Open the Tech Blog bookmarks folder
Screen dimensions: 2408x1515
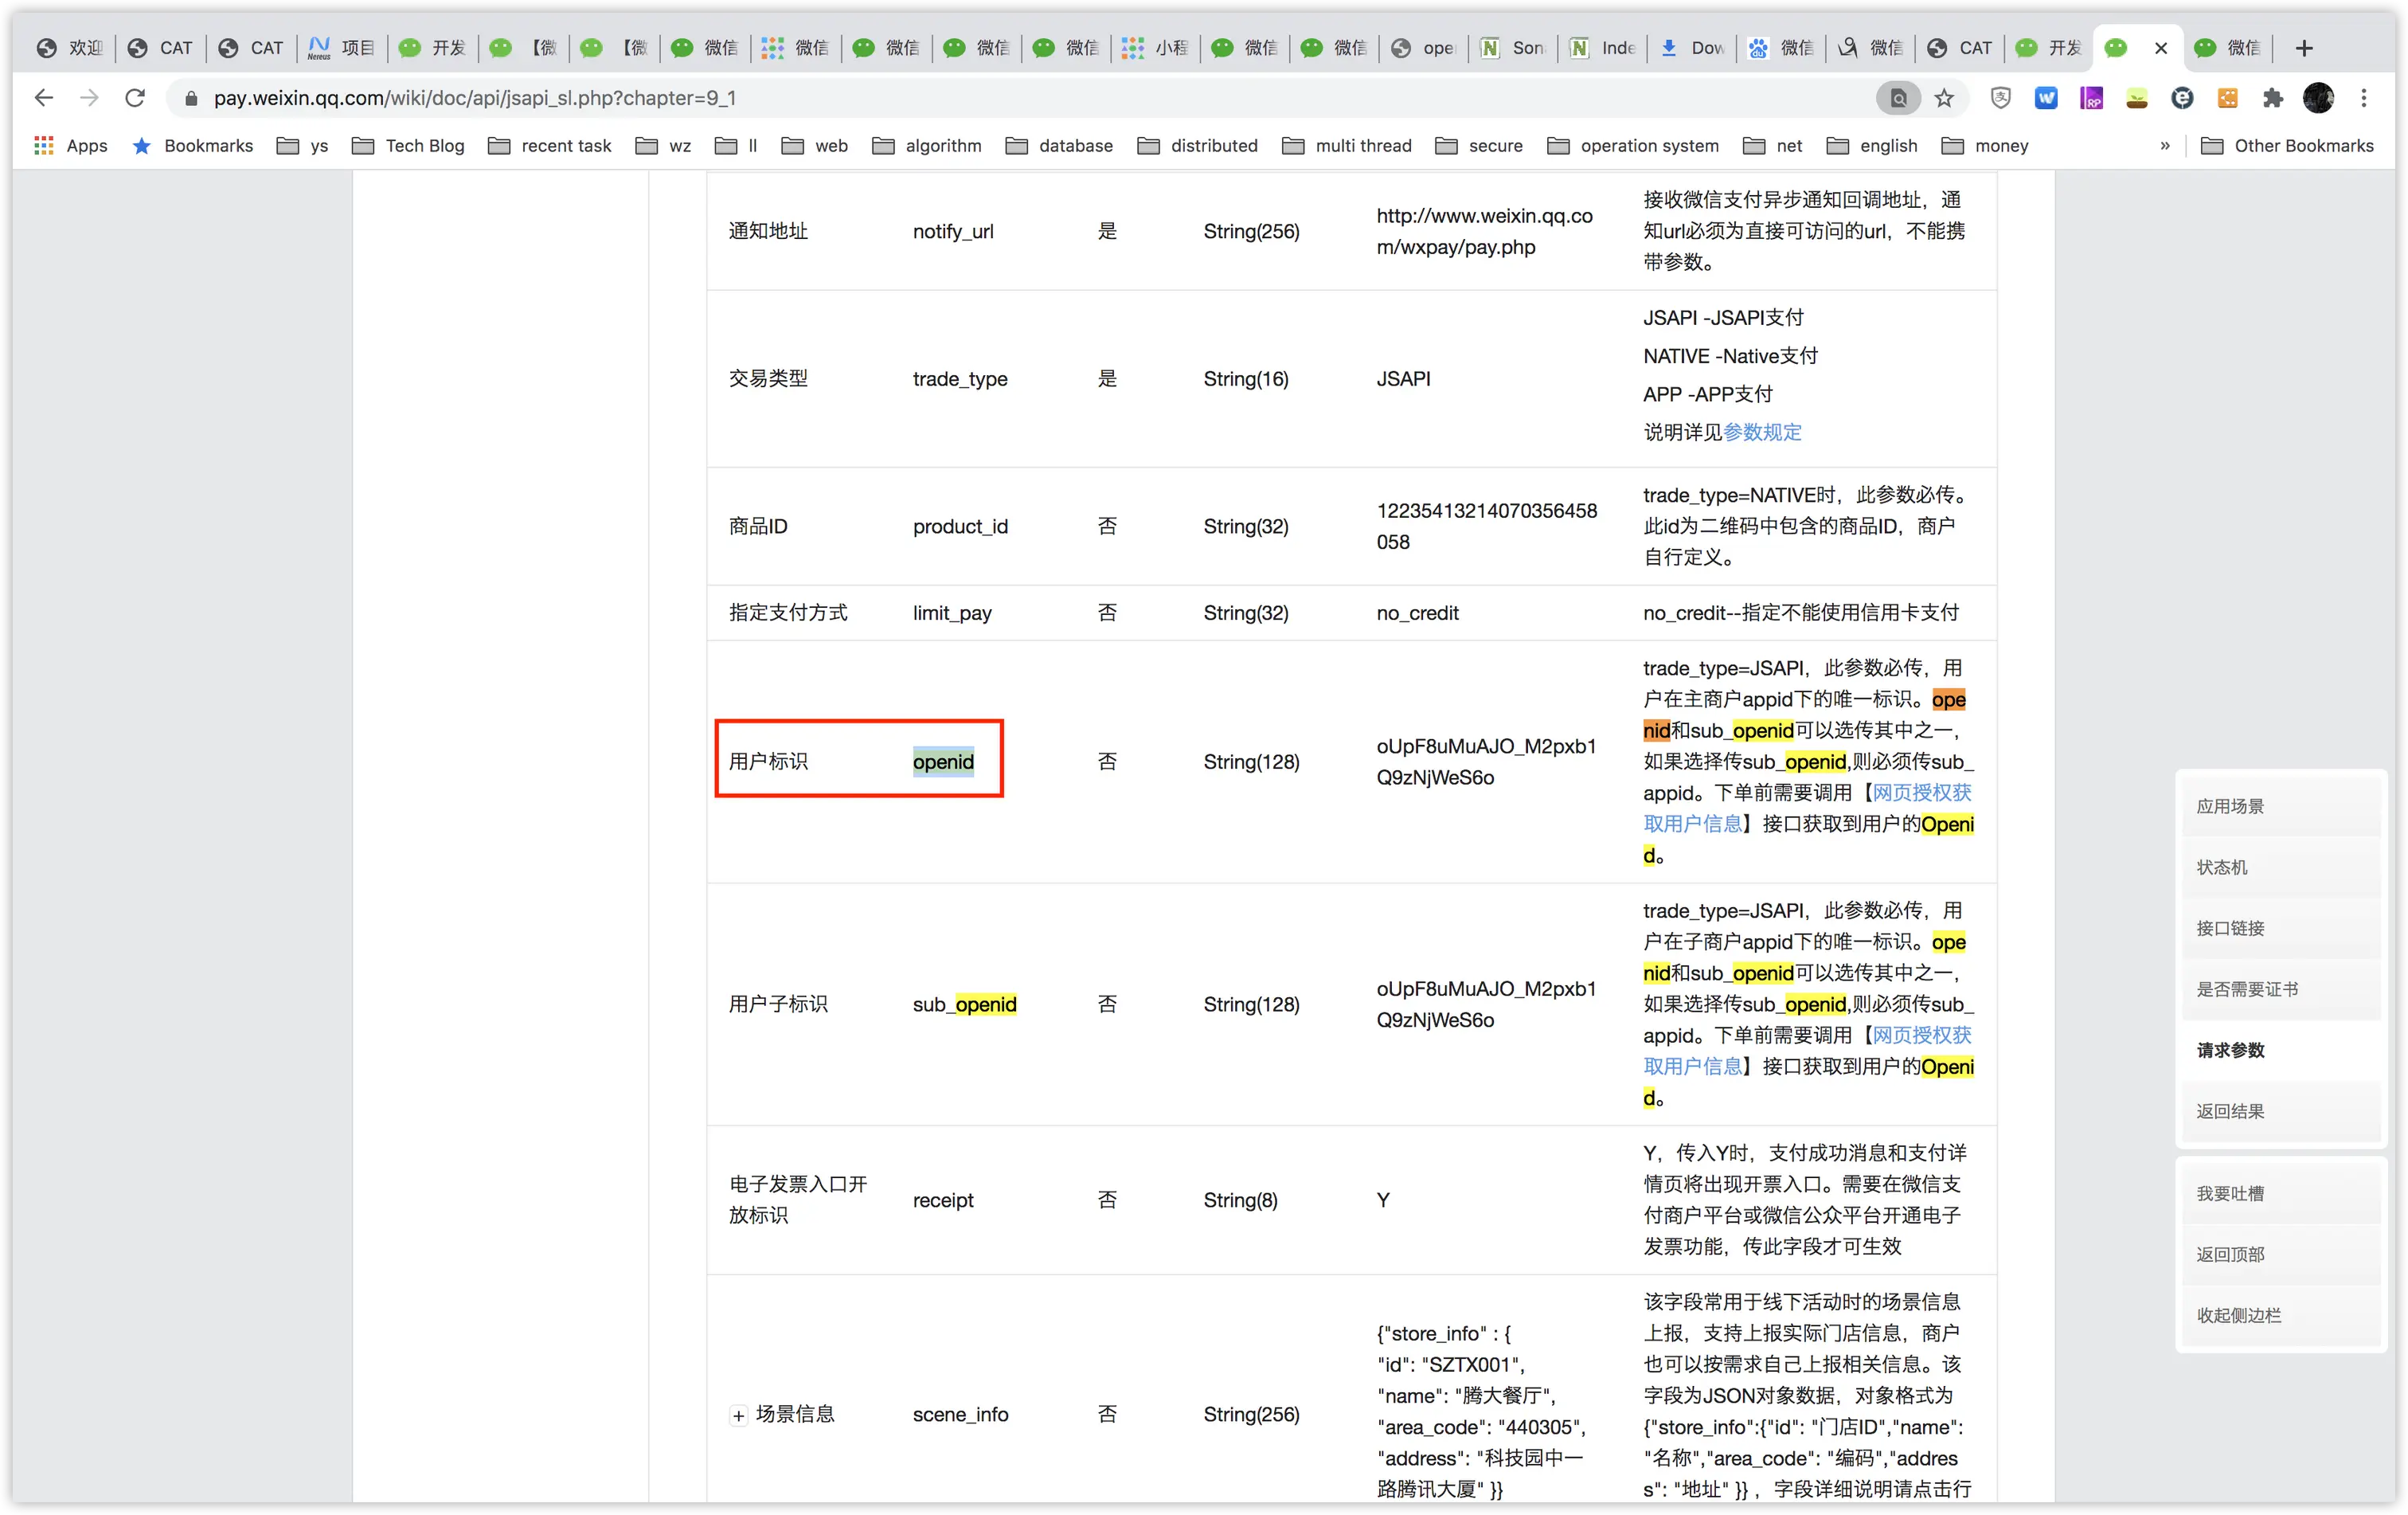pyautogui.click(x=409, y=146)
